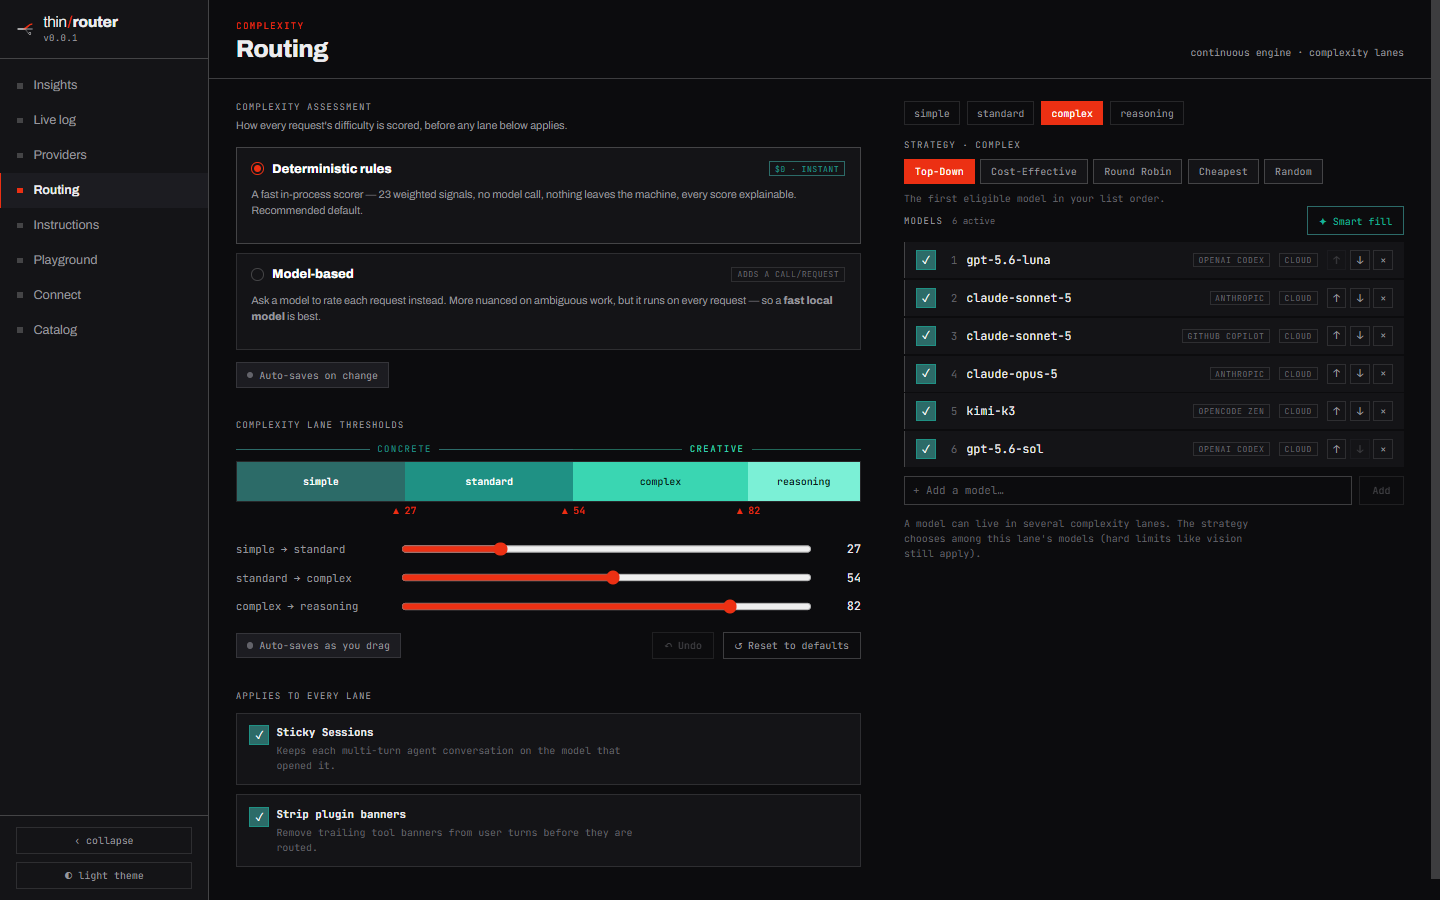Click Smart fill button
1440x900 pixels.
coord(1355,221)
